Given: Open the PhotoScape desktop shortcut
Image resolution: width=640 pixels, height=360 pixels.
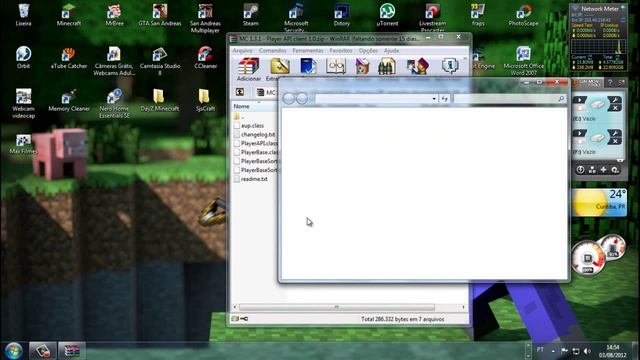Looking at the screenshot, I should pos(523,15).
